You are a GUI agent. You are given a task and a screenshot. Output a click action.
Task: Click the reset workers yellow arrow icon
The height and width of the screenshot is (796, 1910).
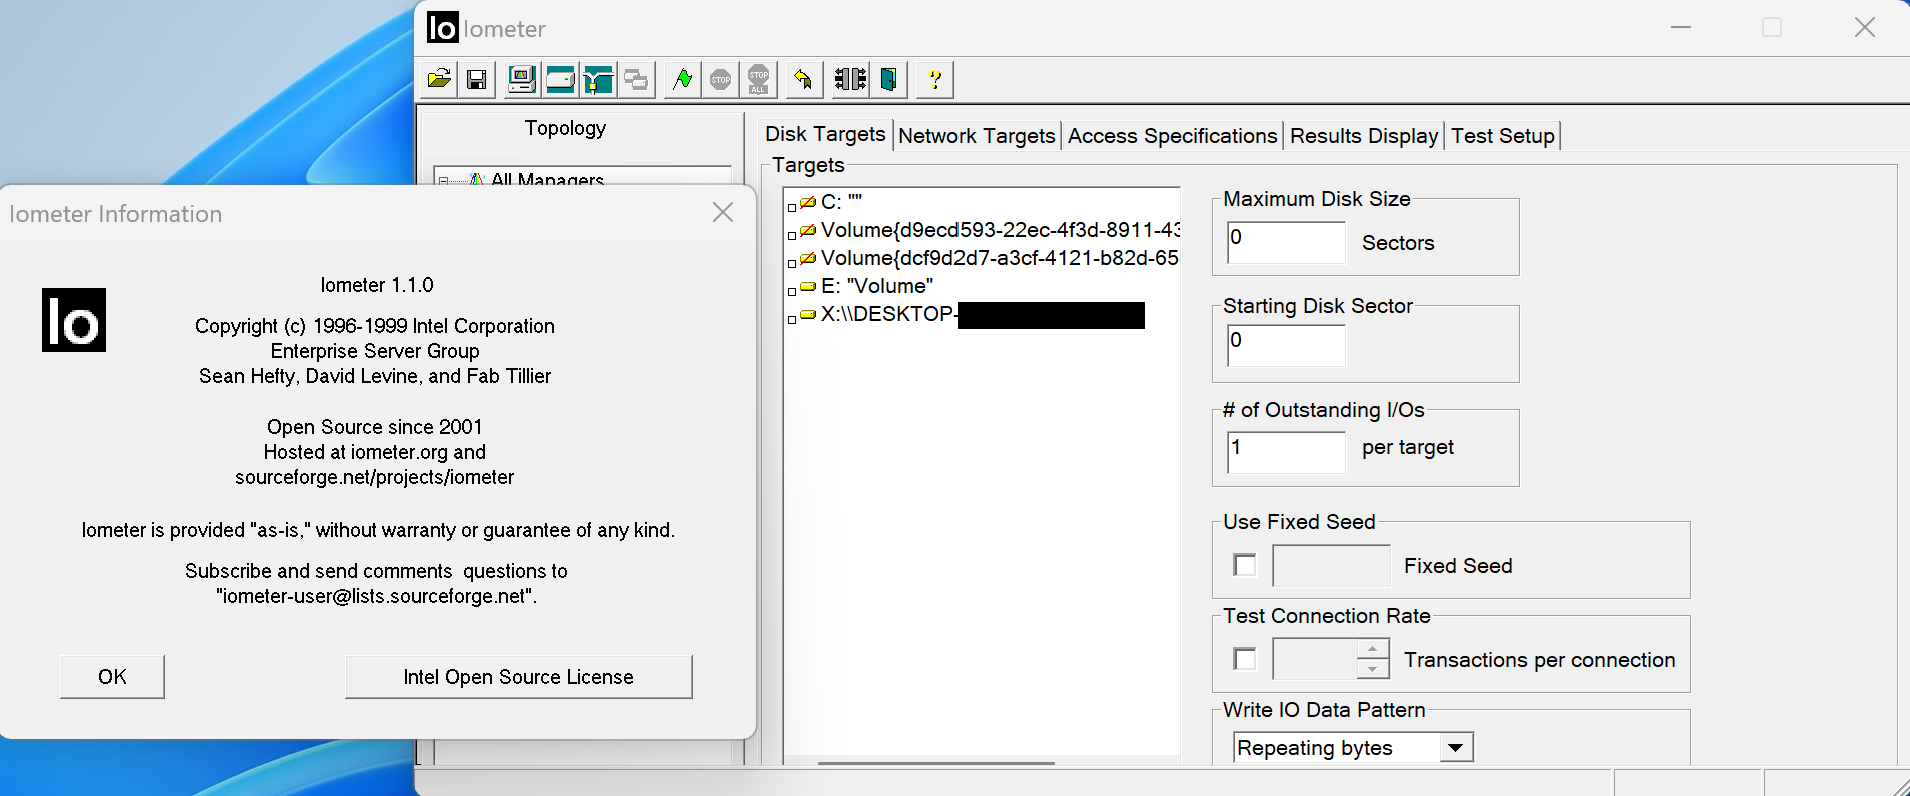(x=803, y=79)
